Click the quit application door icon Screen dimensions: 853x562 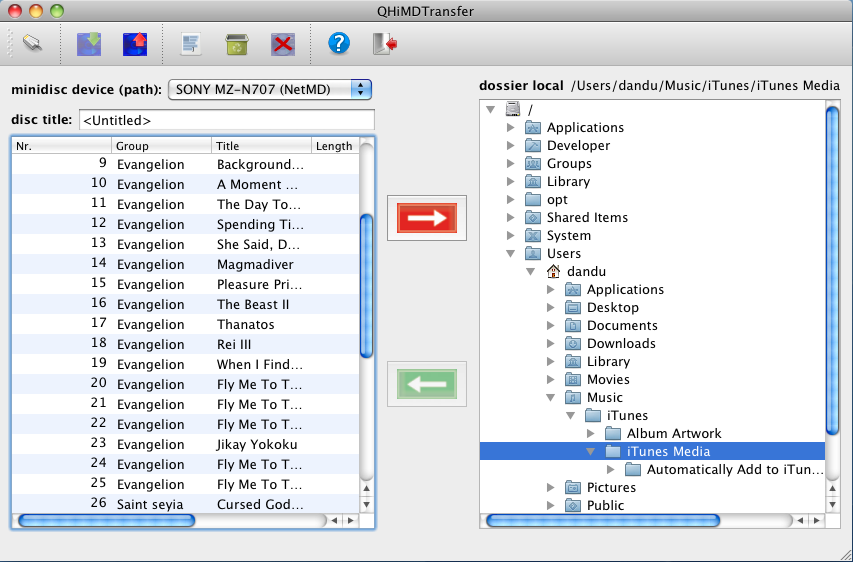point(385,44)
